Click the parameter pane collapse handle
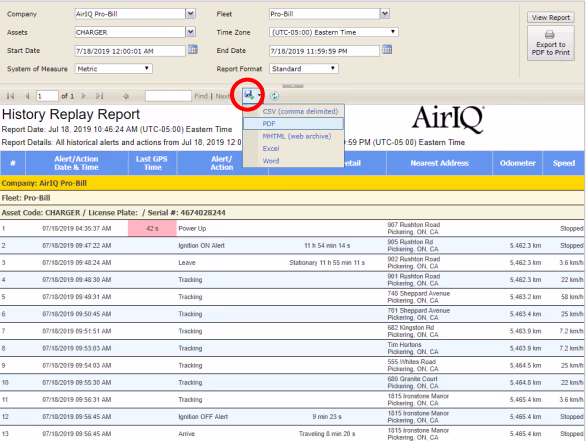This screenshot has height=441, width=586. coord(293,86)
